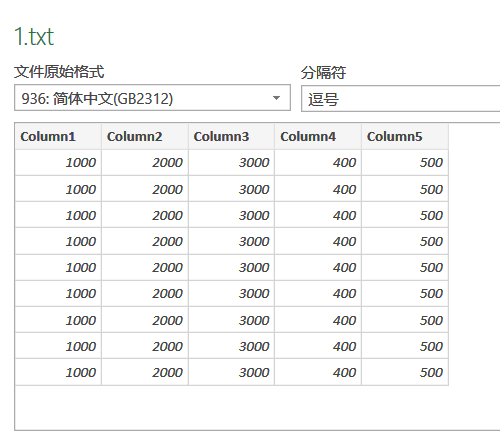Screen dimensions: 500x434
Task: Click the Column2 header
Action: [x=145, y=136]
